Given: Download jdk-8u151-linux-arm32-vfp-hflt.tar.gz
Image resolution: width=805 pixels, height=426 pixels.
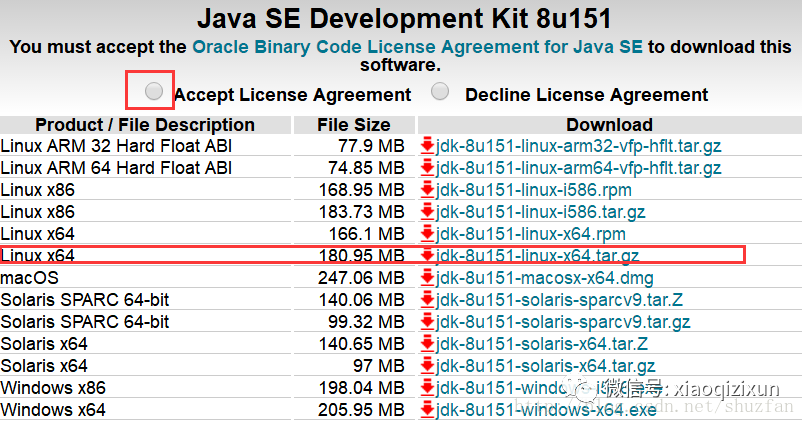Looking at the screenshot, I should pos(579,146).
